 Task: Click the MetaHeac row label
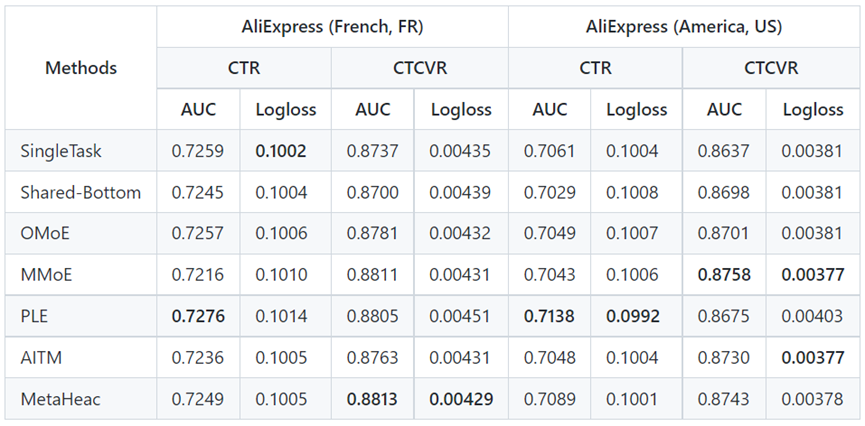click(x=60, y=399)
